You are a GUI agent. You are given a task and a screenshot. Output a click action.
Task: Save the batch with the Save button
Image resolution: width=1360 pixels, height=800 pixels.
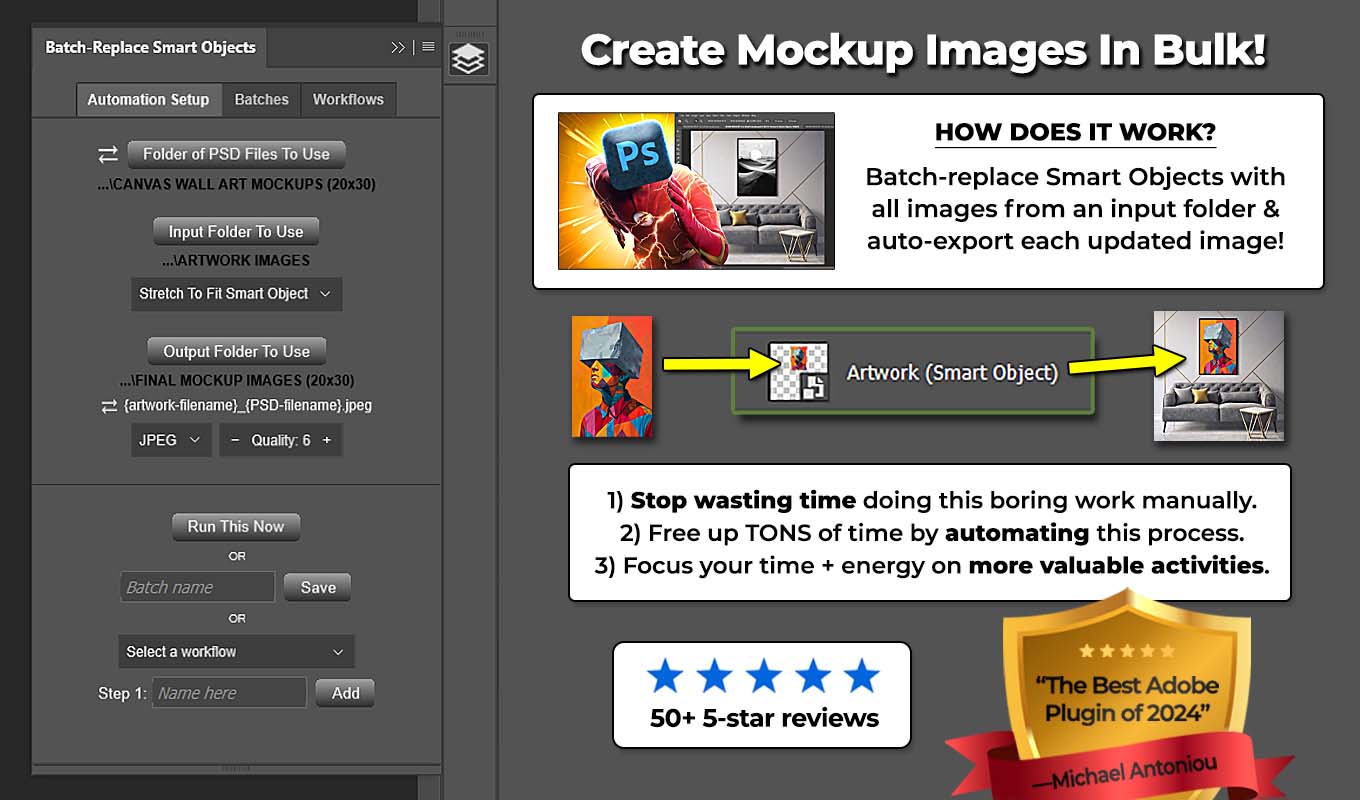[317, 587]
